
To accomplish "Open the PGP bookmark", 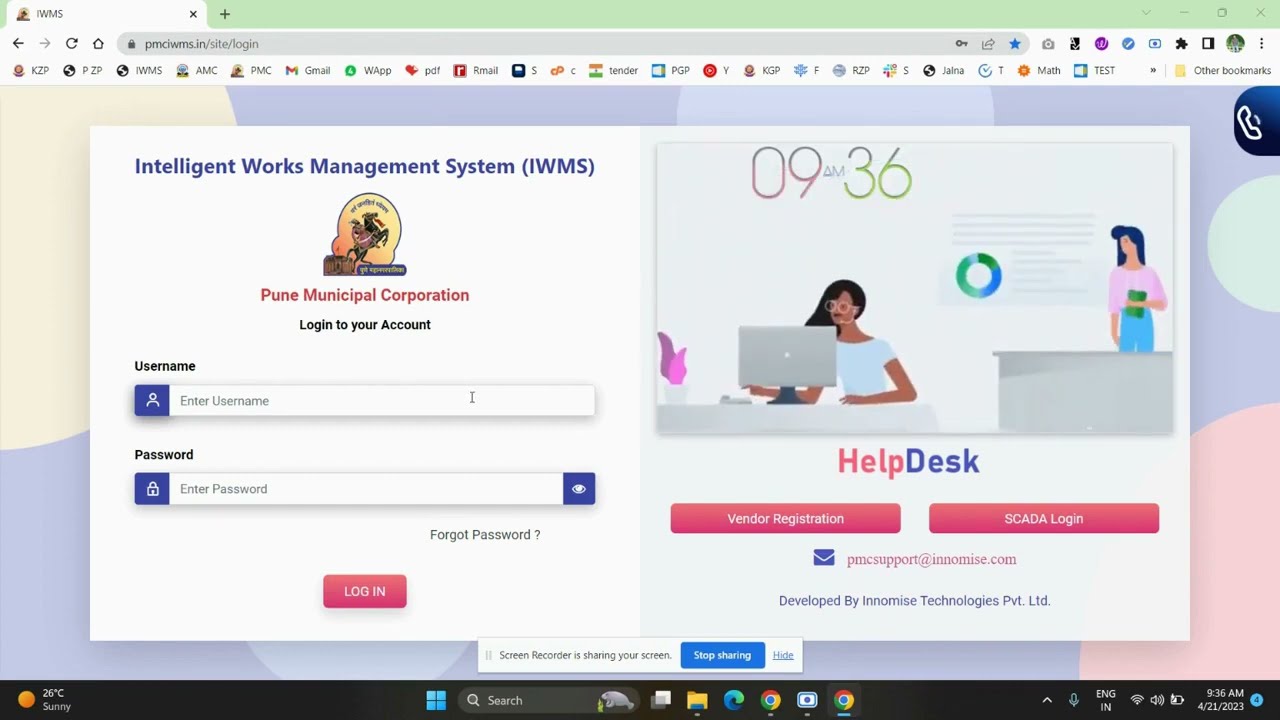I will tap(671, 71).
